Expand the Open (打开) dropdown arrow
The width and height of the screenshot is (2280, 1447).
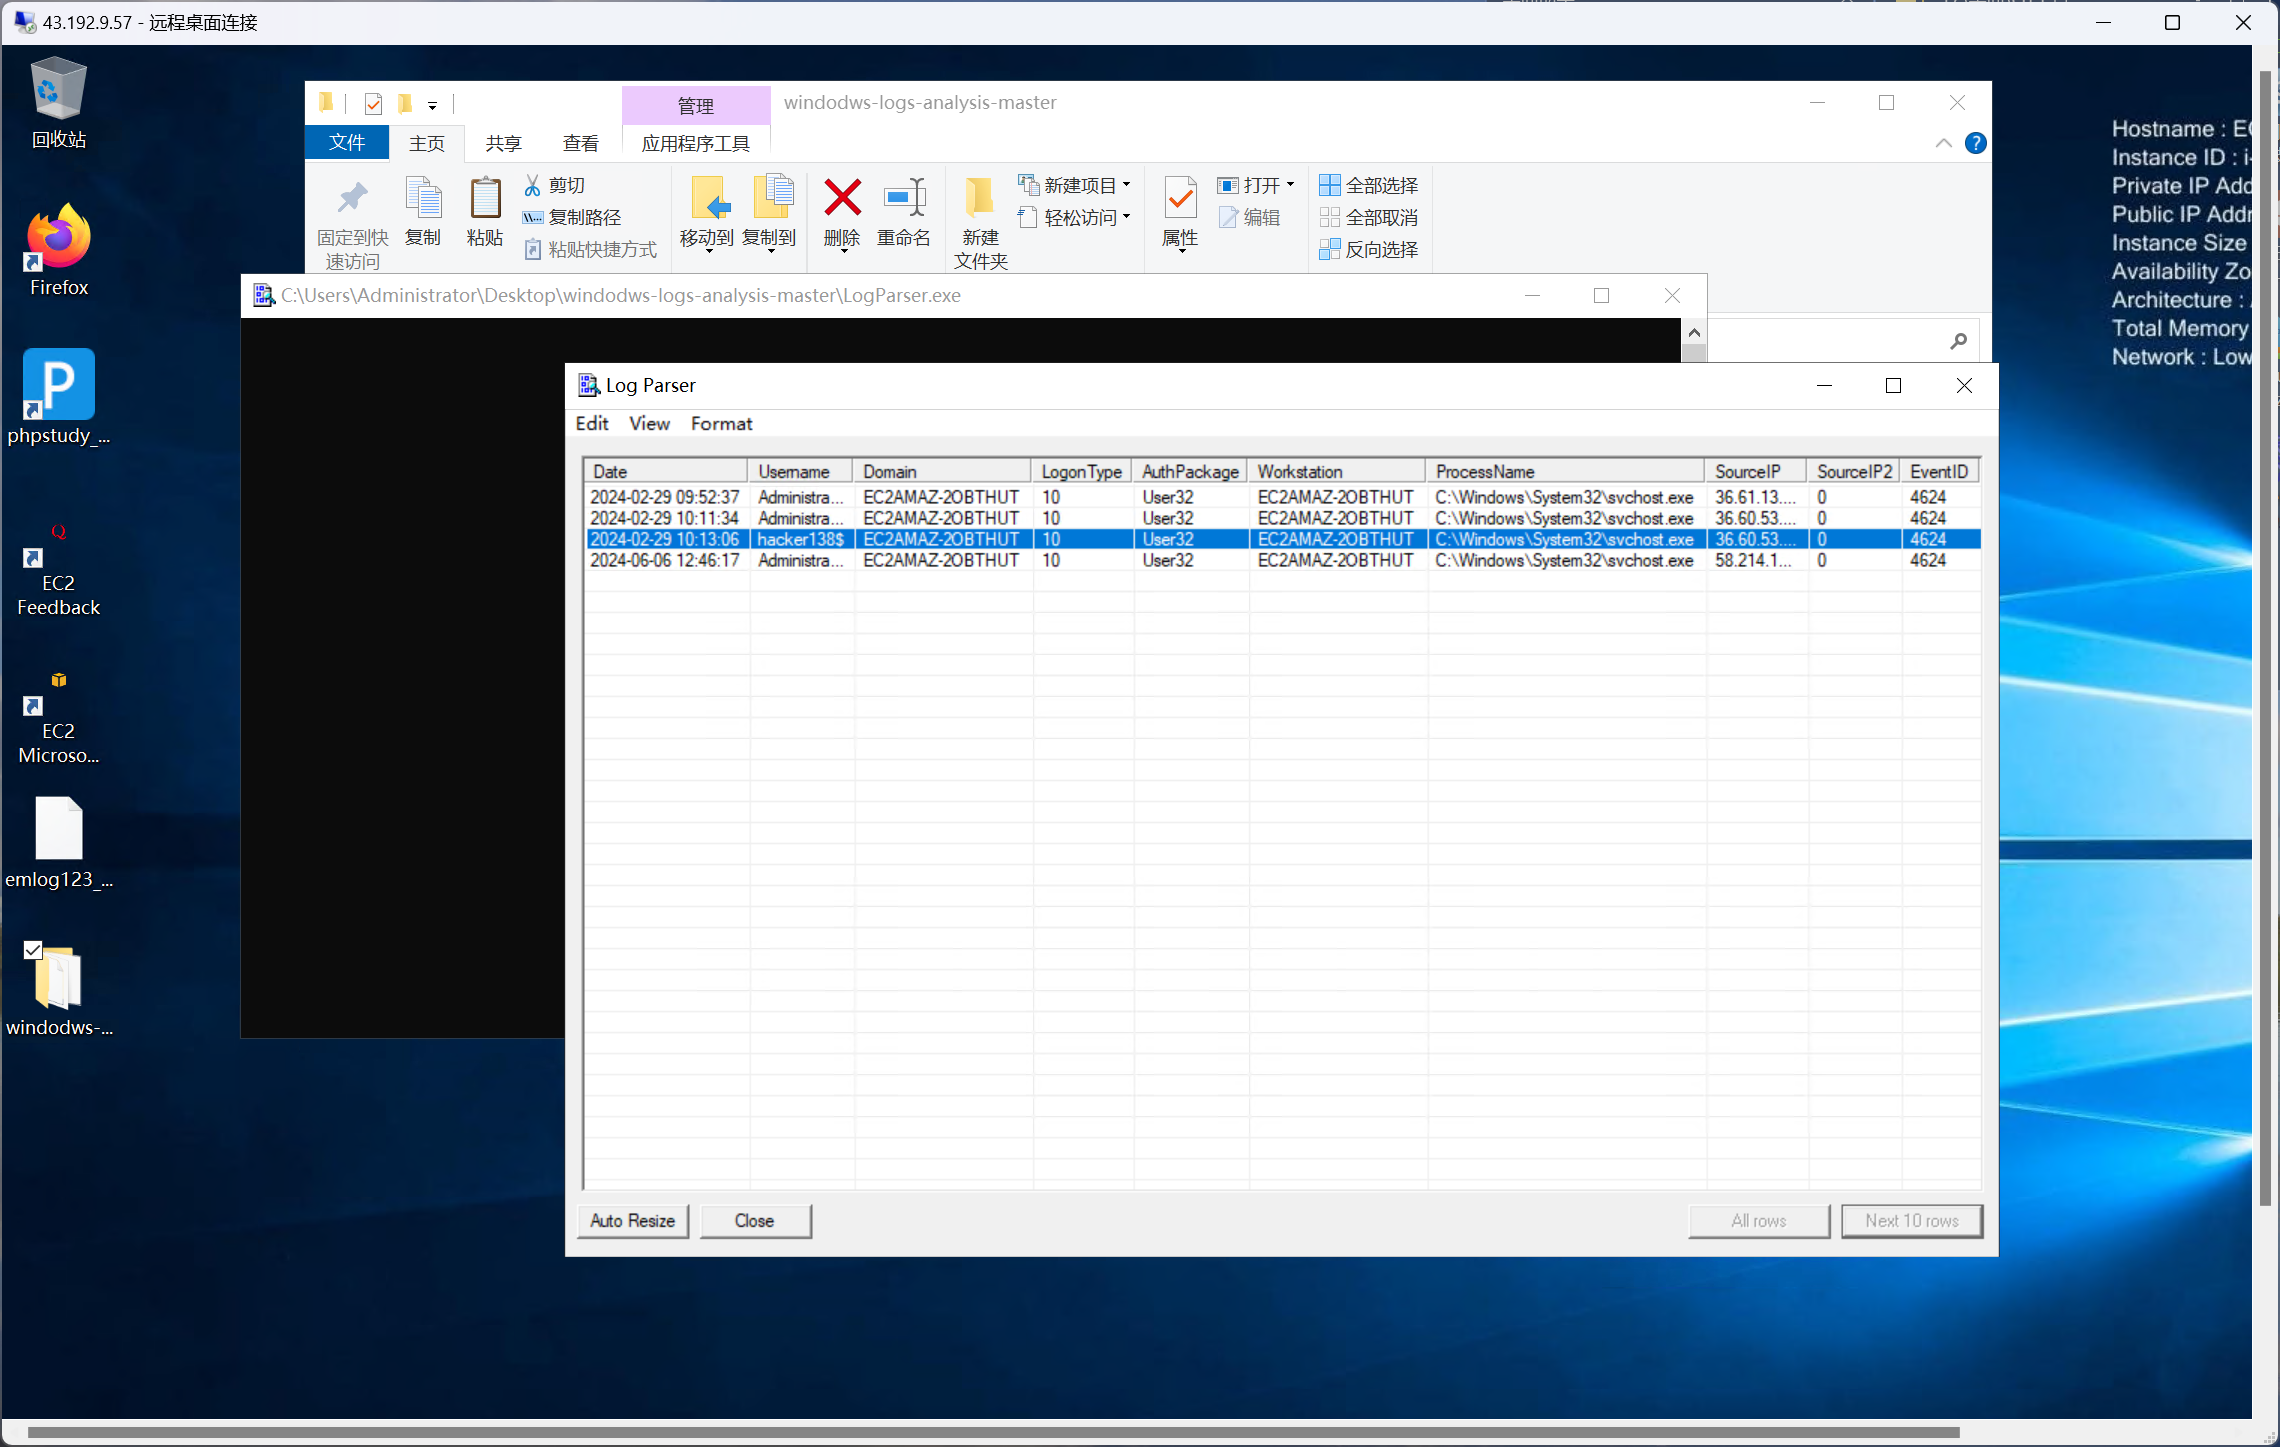click(1290, 185)
